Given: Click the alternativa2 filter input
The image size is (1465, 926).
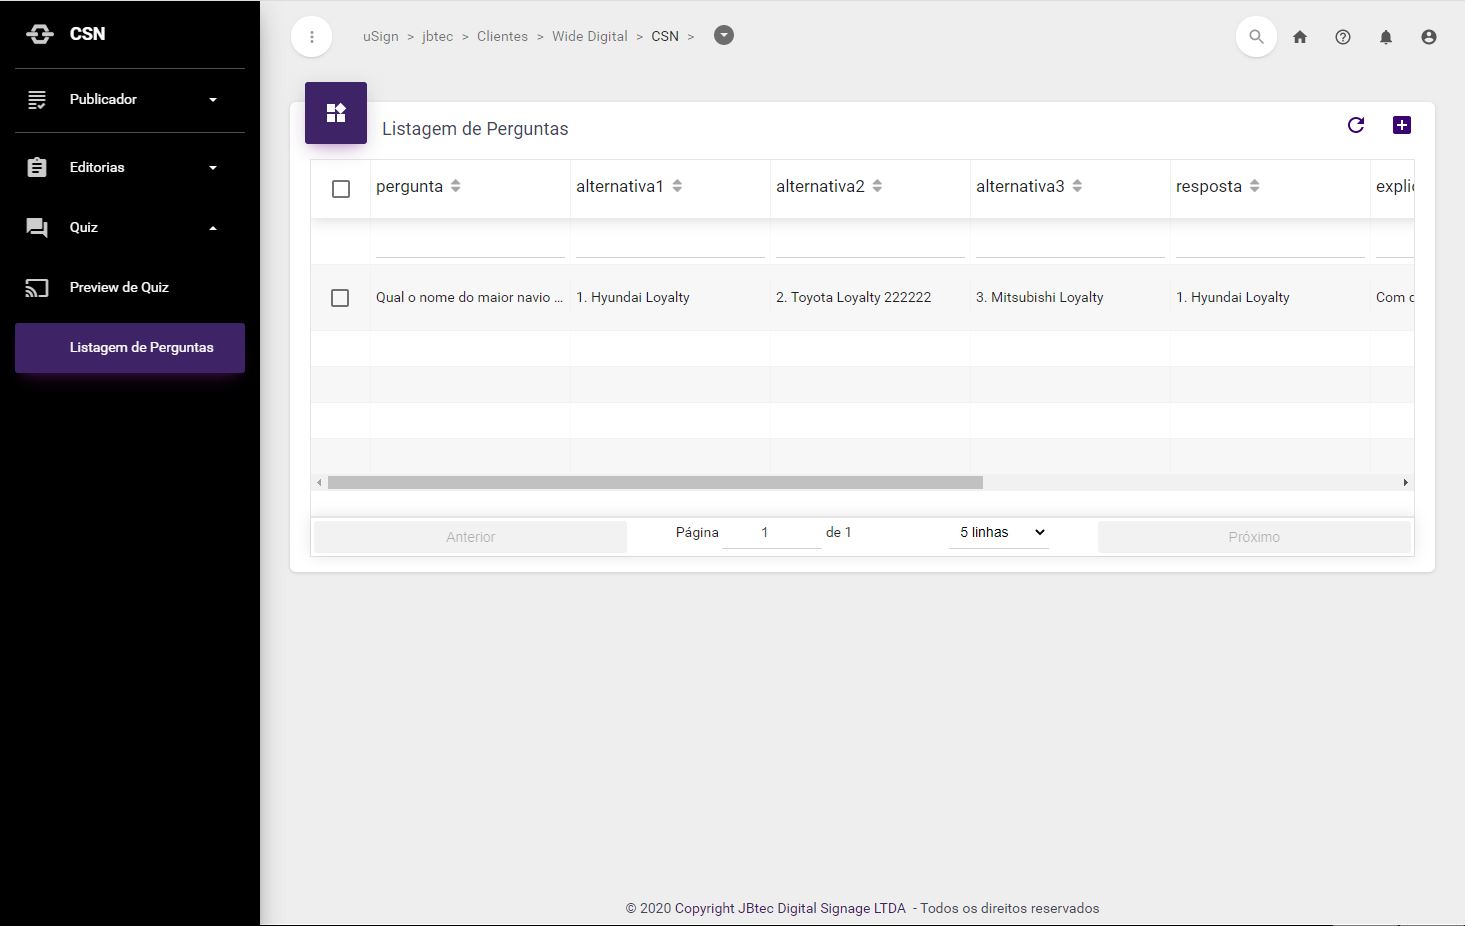Looking at the screenshot, I should [870, 242].
